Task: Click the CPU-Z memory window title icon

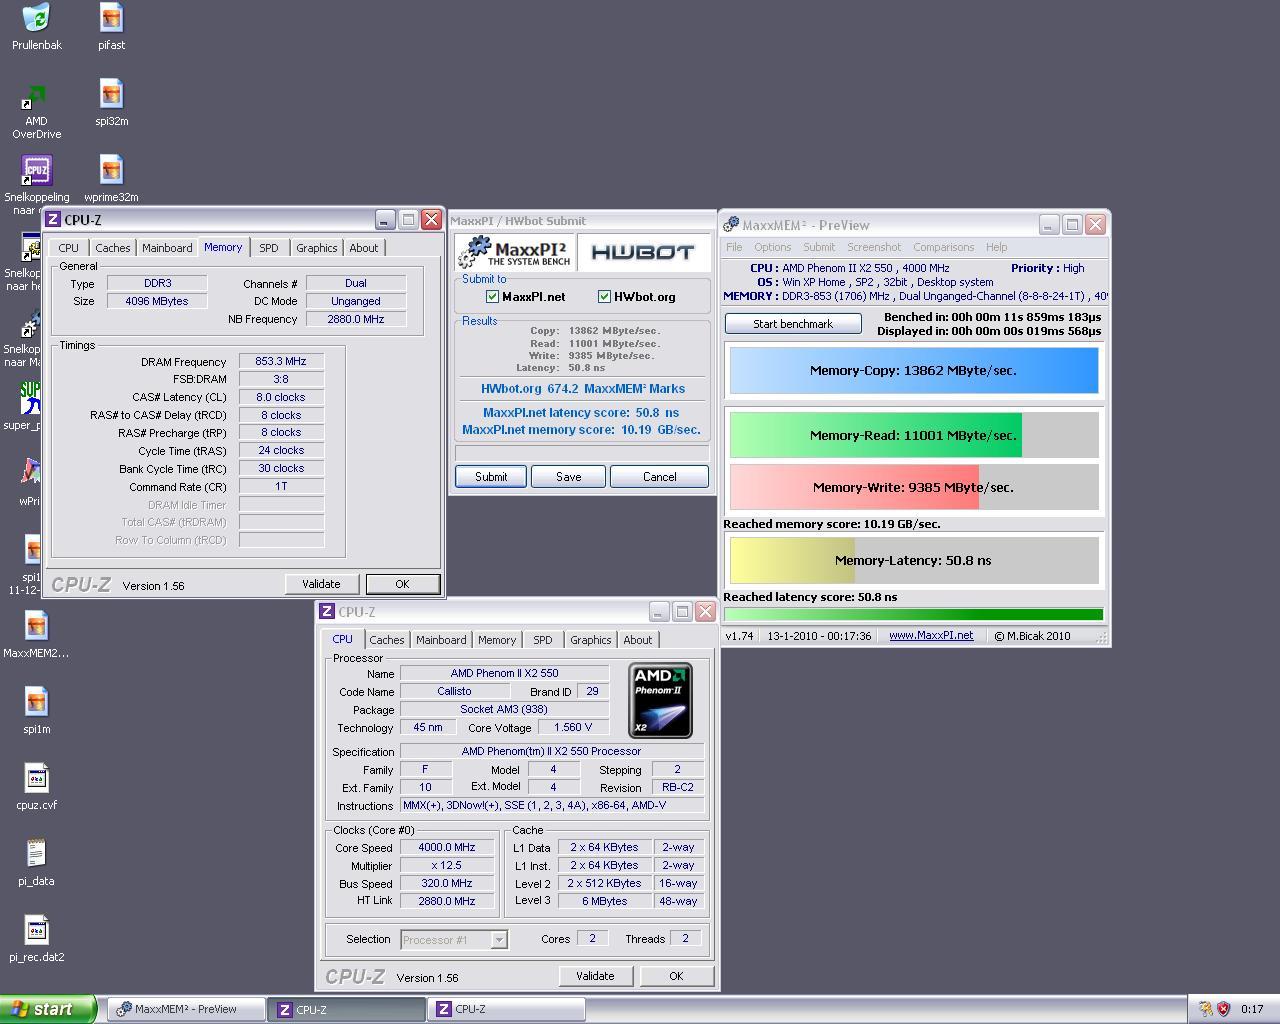Action: point(54,220)
